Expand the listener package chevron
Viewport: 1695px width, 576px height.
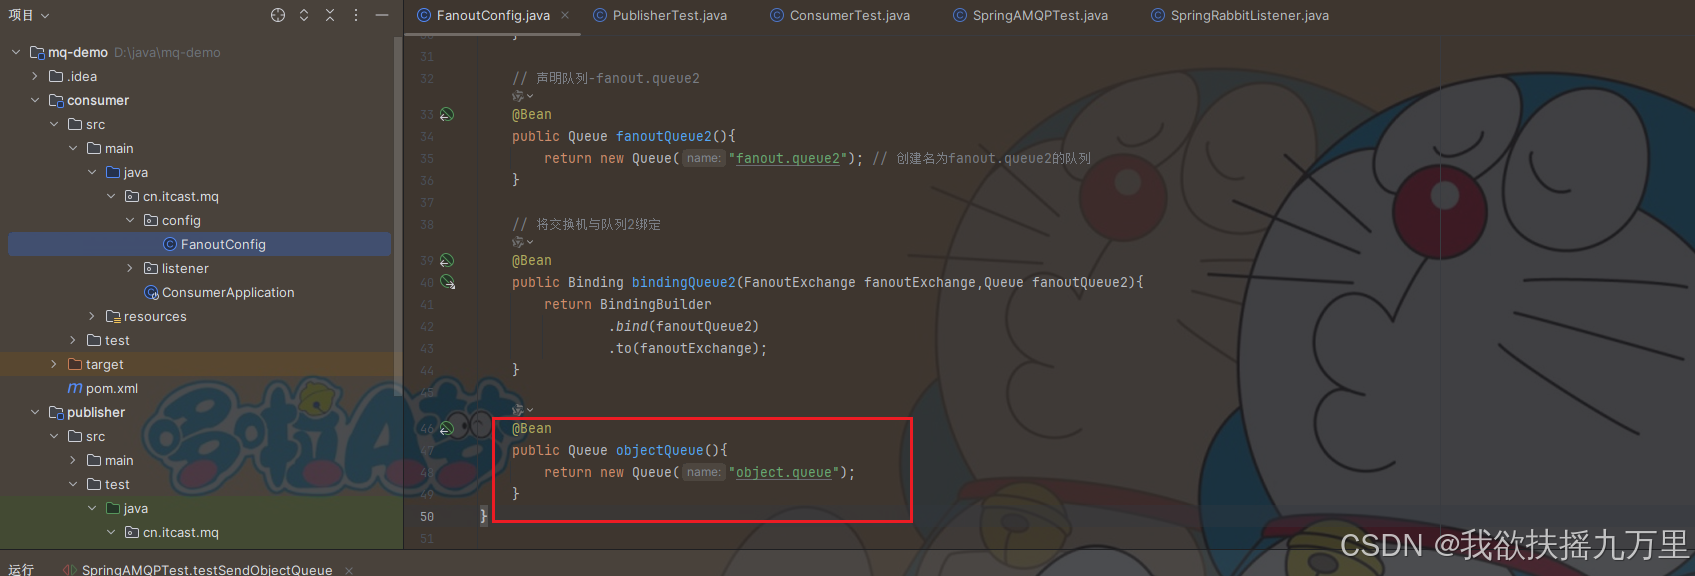pos(130,268)
